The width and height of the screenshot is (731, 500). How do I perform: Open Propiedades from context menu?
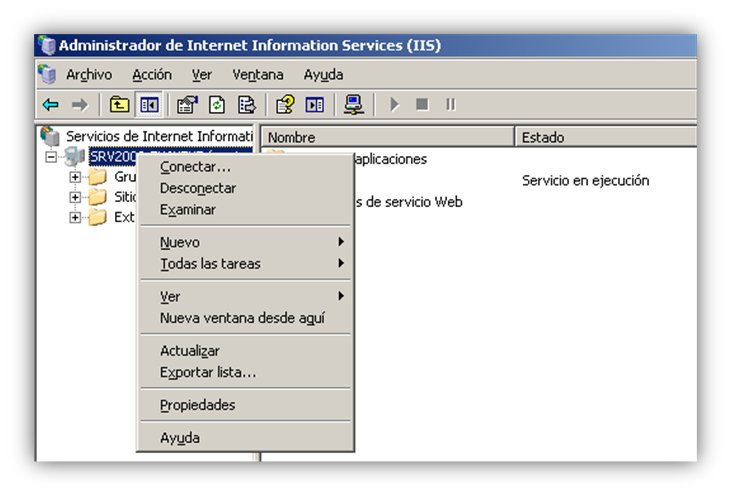[x=246, y=405]
